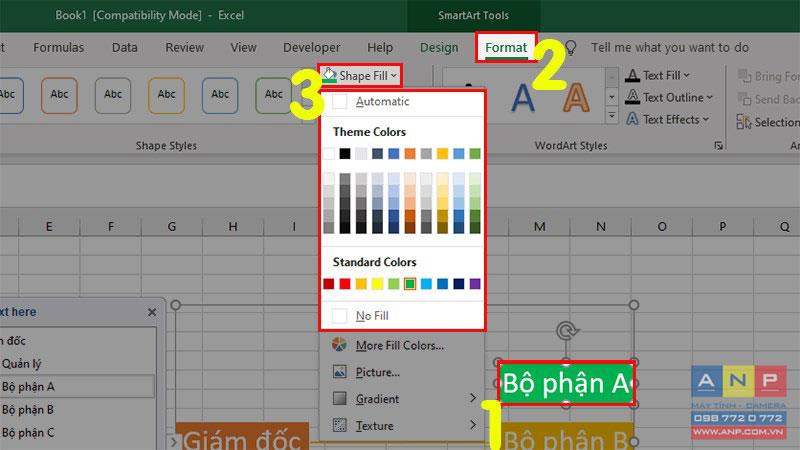The image size is (800, 450).
Task: Select column header M
Action: [539, 227]
